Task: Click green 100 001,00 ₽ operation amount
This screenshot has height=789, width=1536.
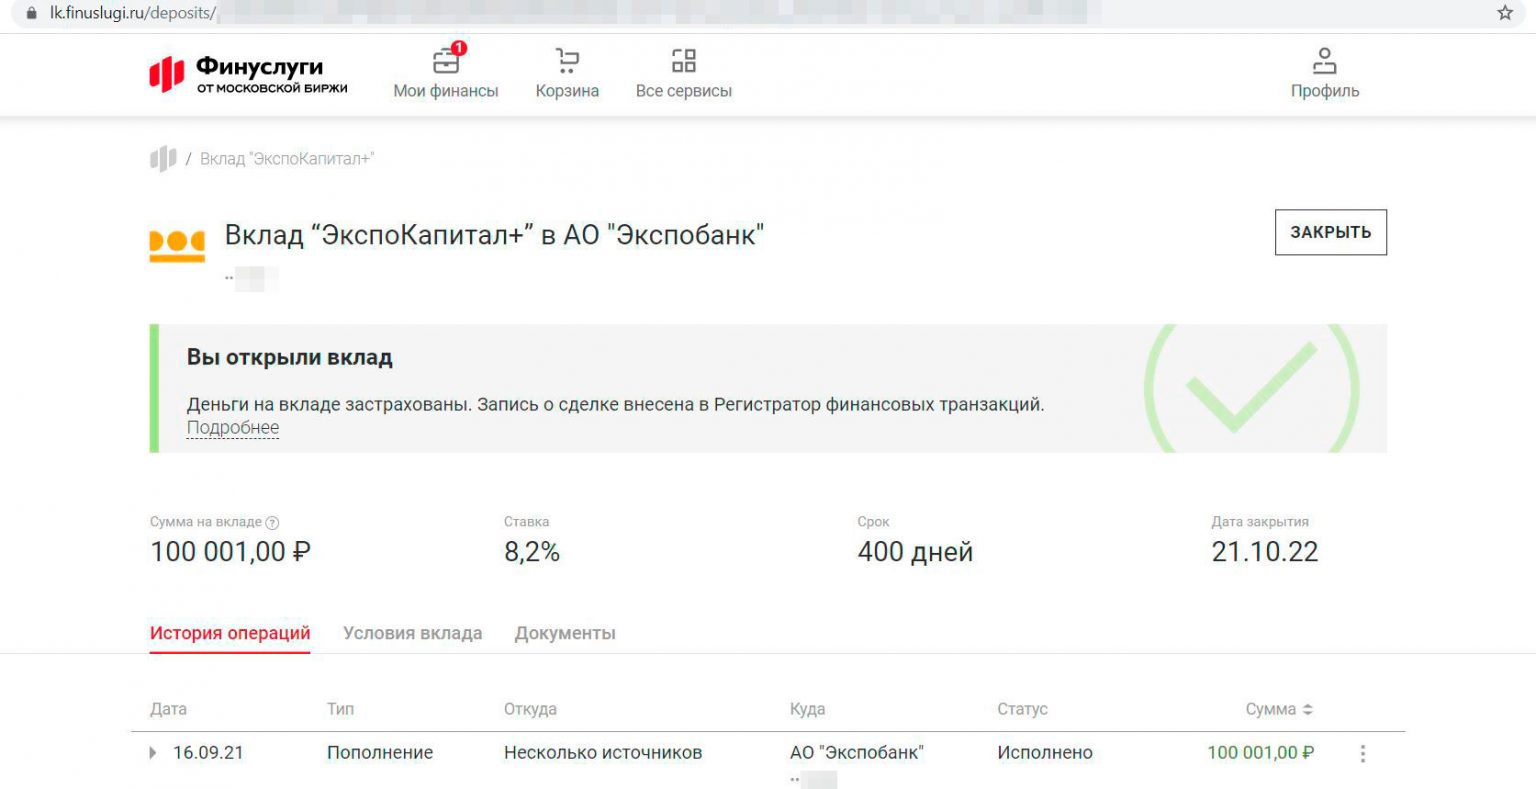Action: [1261, 753]
